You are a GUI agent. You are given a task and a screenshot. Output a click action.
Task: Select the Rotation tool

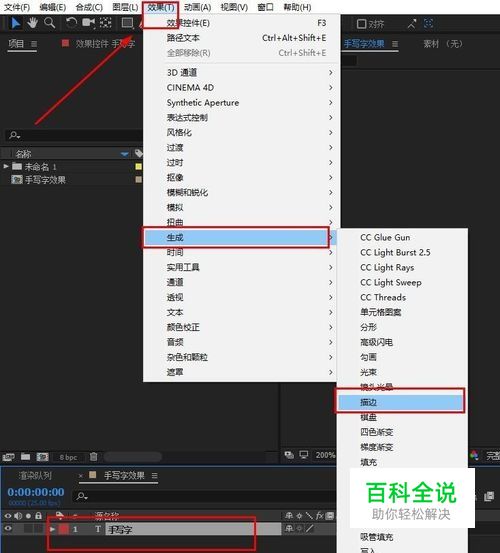pyautogui.click(x=72, y=23)
